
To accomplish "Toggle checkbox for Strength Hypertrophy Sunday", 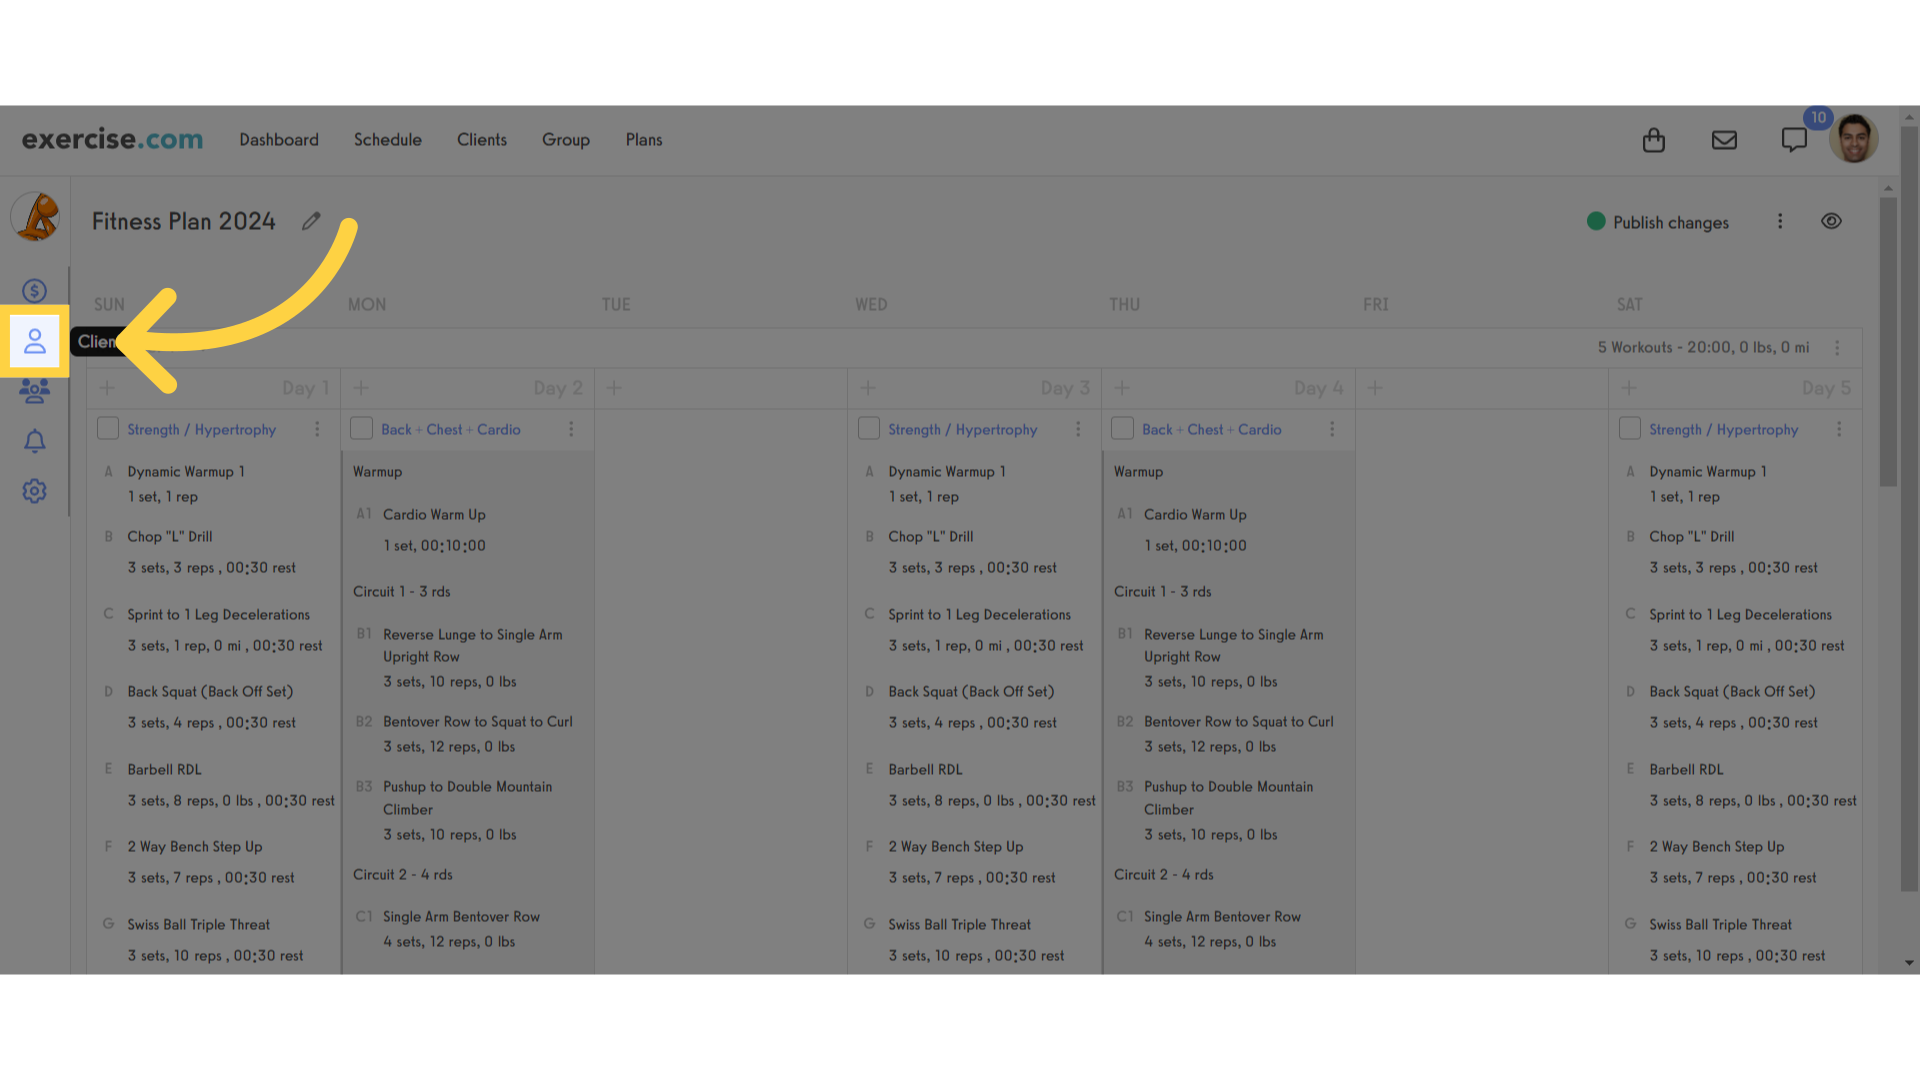I will coord(108,429).
